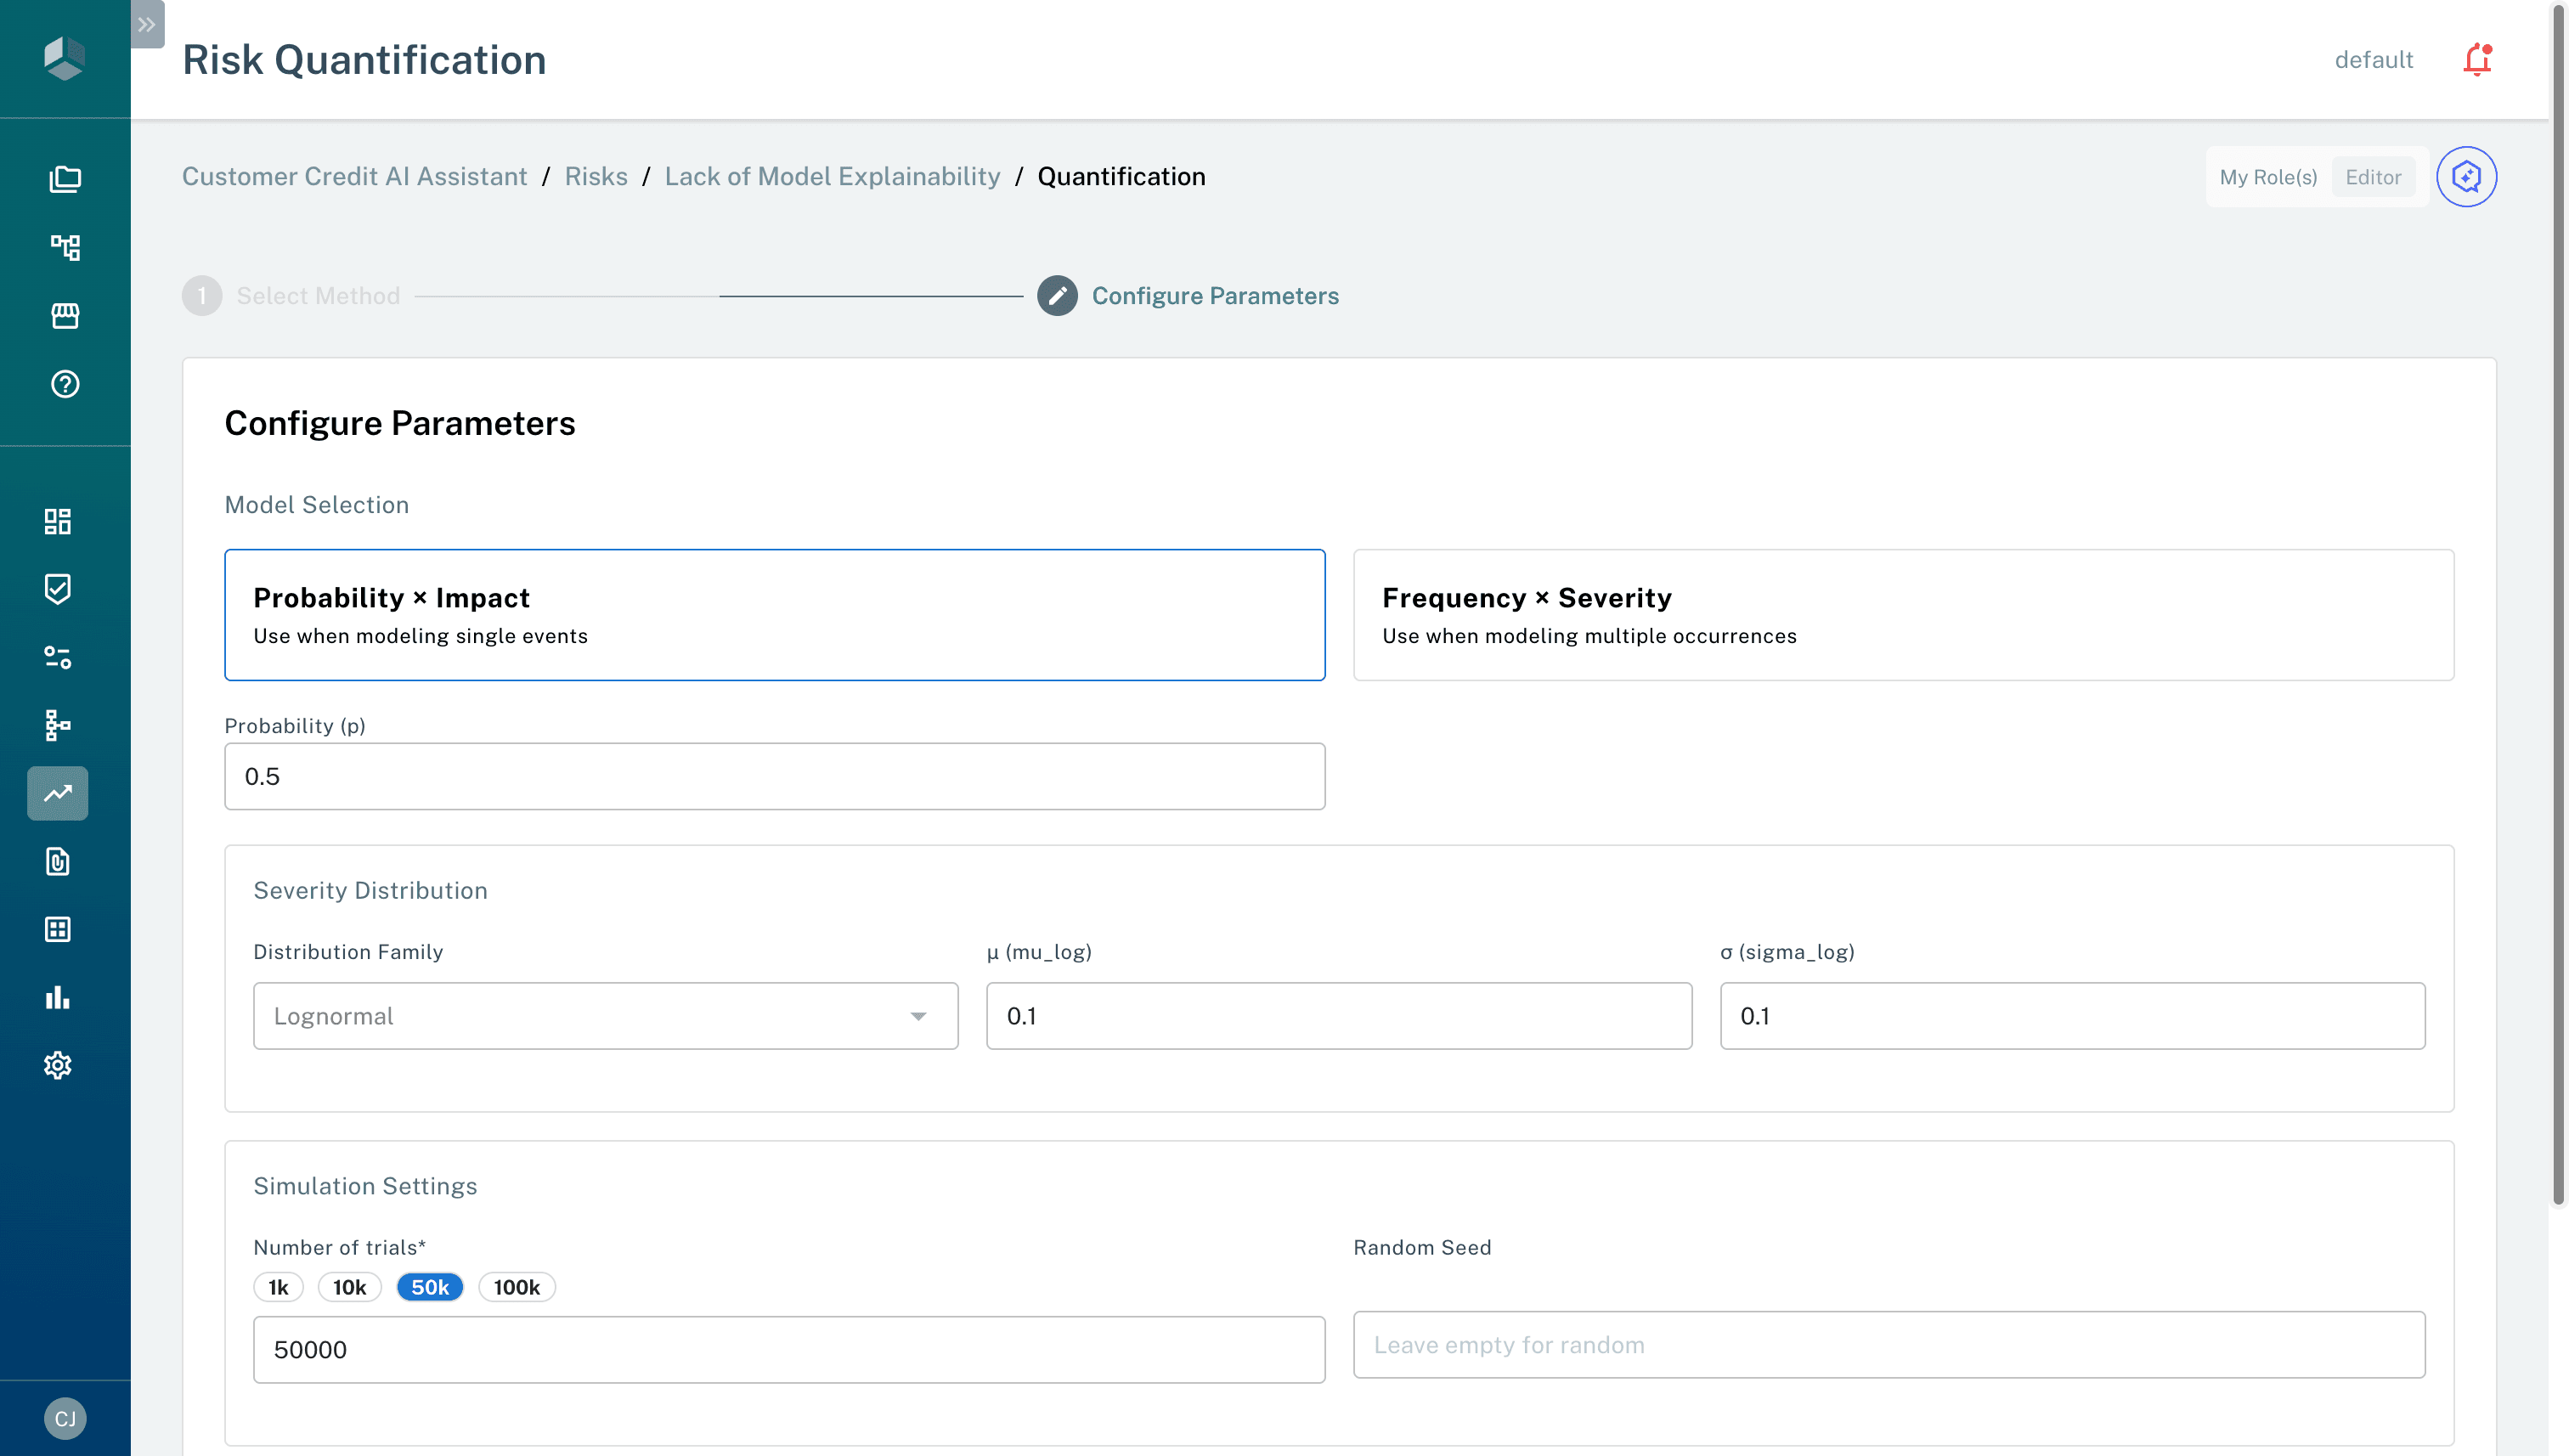Click the Random Seed input field
Image resolution: width=2569 pixels, height=1456 pixels.
tap(1888, 1345)
